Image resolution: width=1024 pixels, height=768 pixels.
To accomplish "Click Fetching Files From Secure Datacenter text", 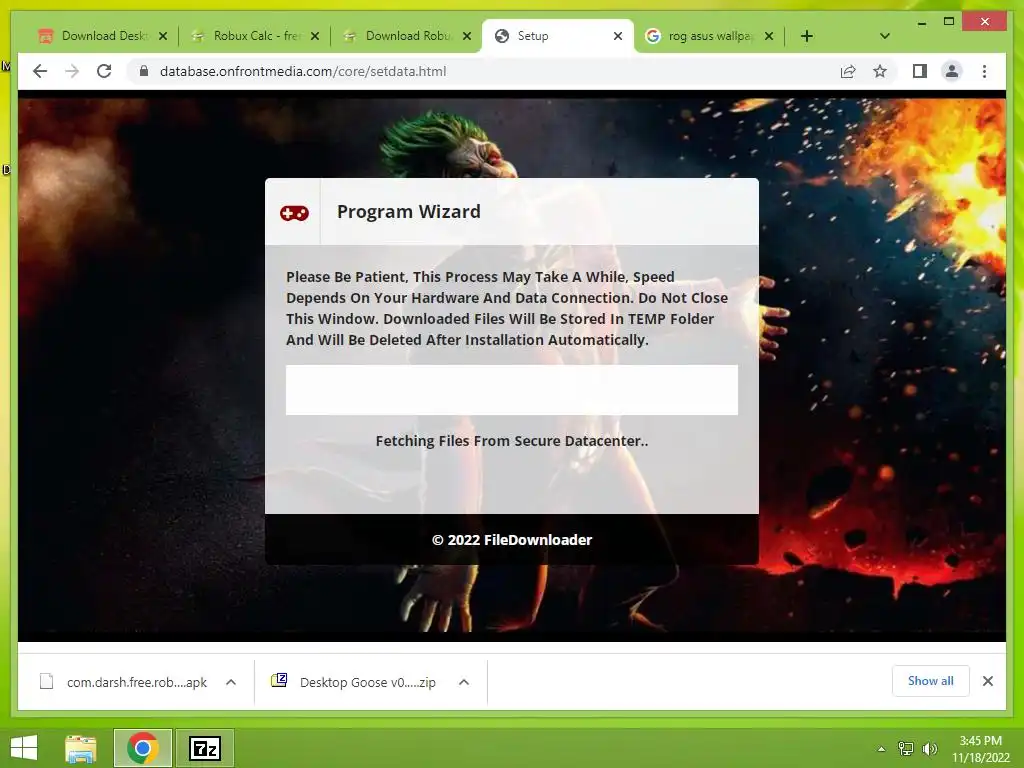I will (x=511, y=441).
